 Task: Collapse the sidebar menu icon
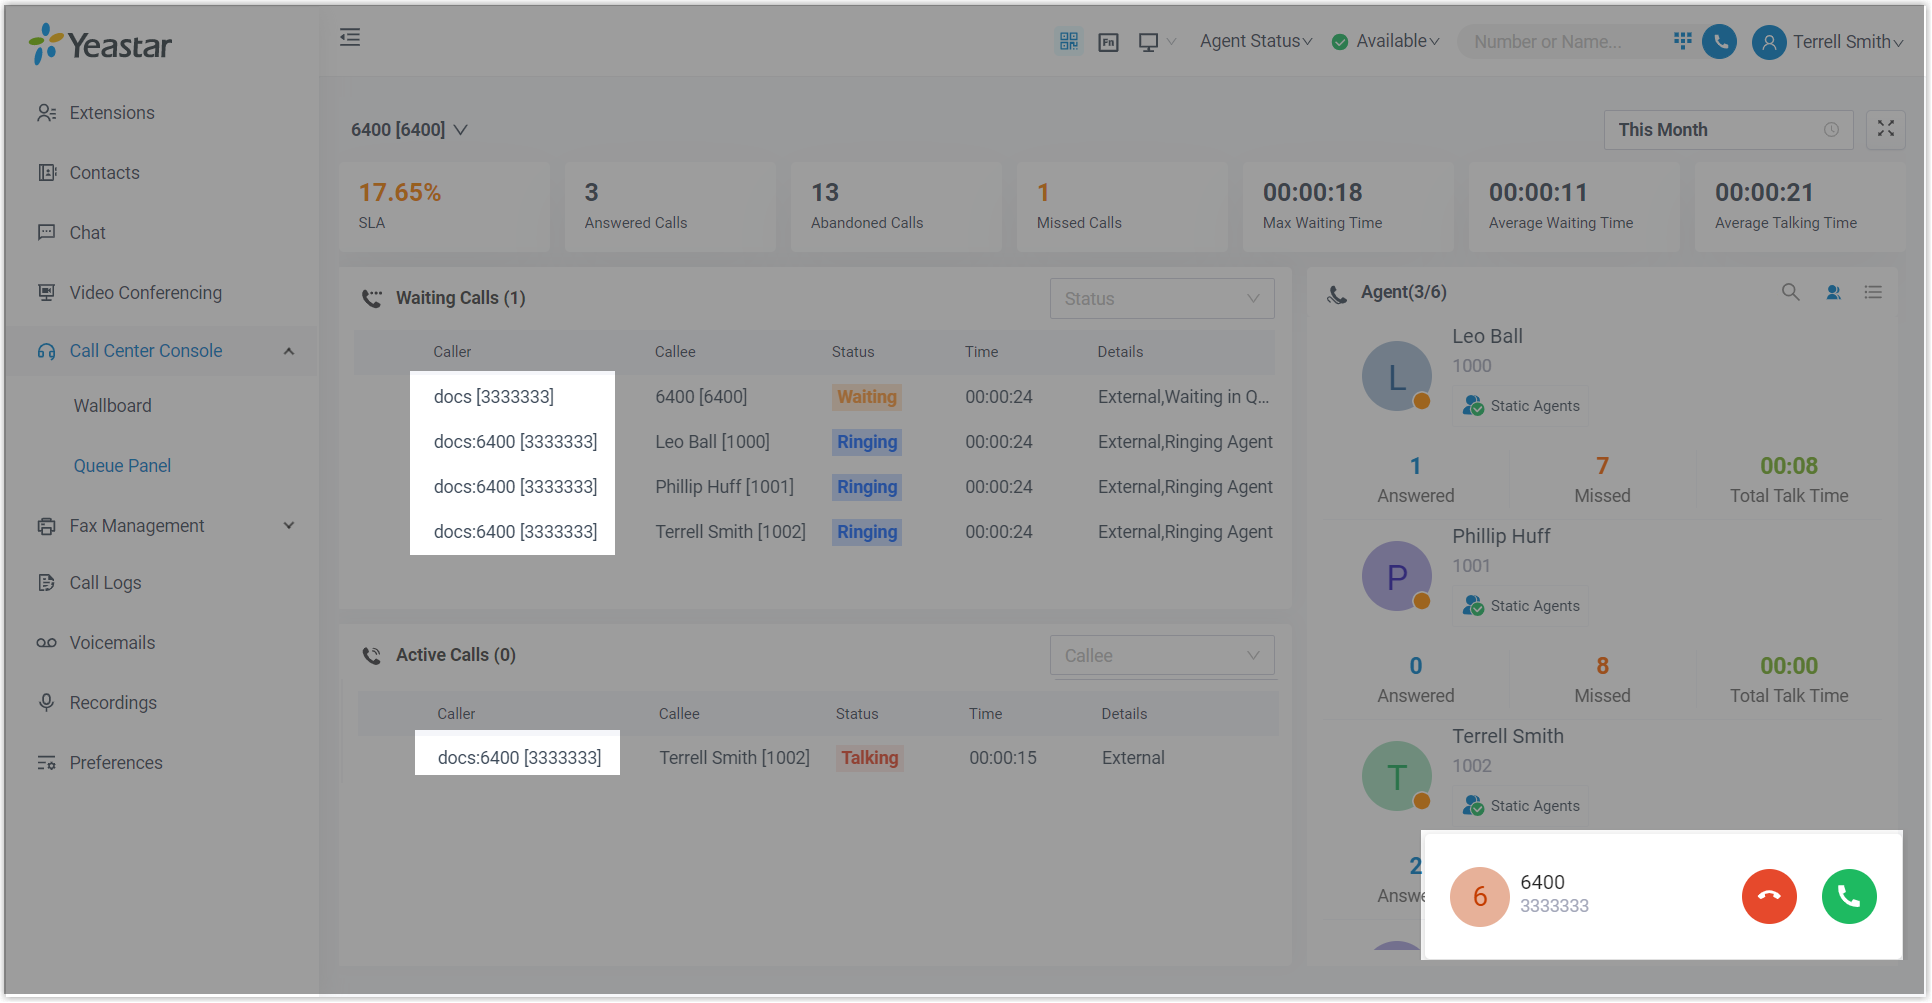coord(350,38)
